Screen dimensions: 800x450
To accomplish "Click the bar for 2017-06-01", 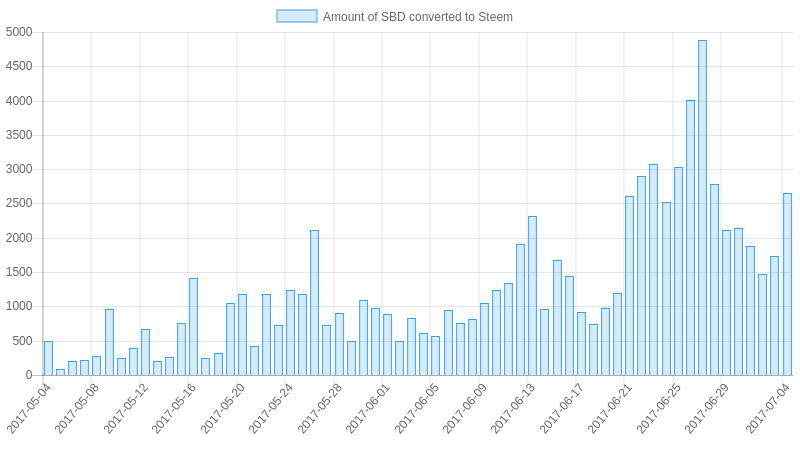I will click(387, 345).
